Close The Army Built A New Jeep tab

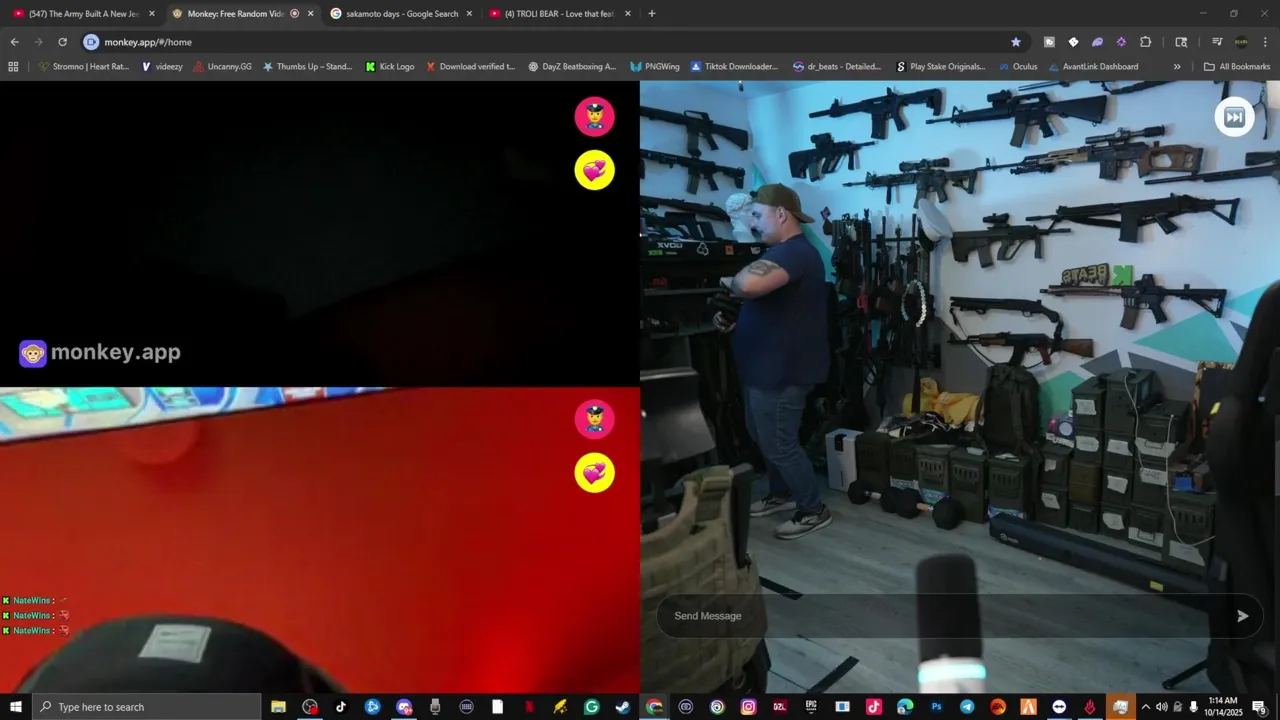click(152, 14)
